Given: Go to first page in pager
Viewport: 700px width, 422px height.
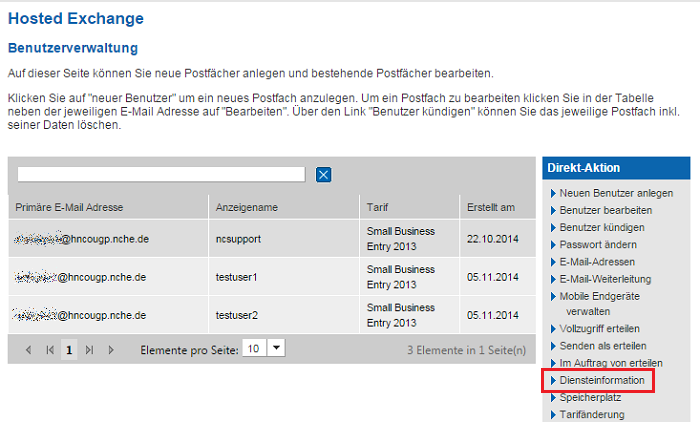Looking at the screenshot, I should 49,350.
